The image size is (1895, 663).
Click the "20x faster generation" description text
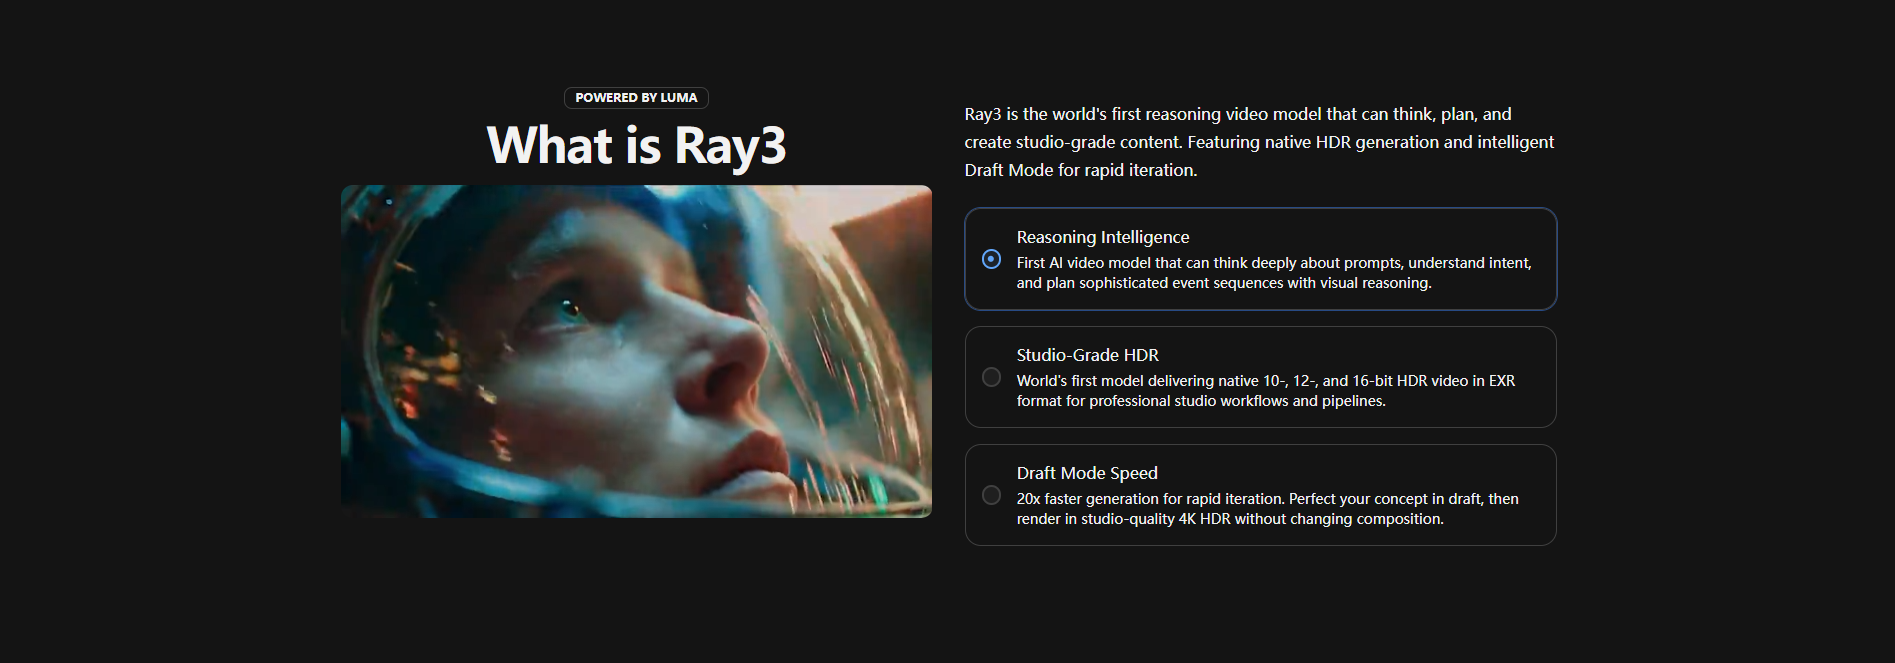[x=1267, y=499]
